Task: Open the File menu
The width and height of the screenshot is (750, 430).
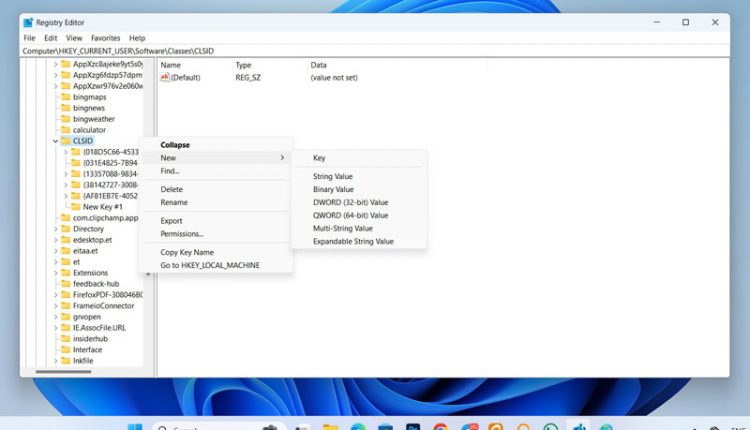Action: pyautogui.click(x=29, y=38)
